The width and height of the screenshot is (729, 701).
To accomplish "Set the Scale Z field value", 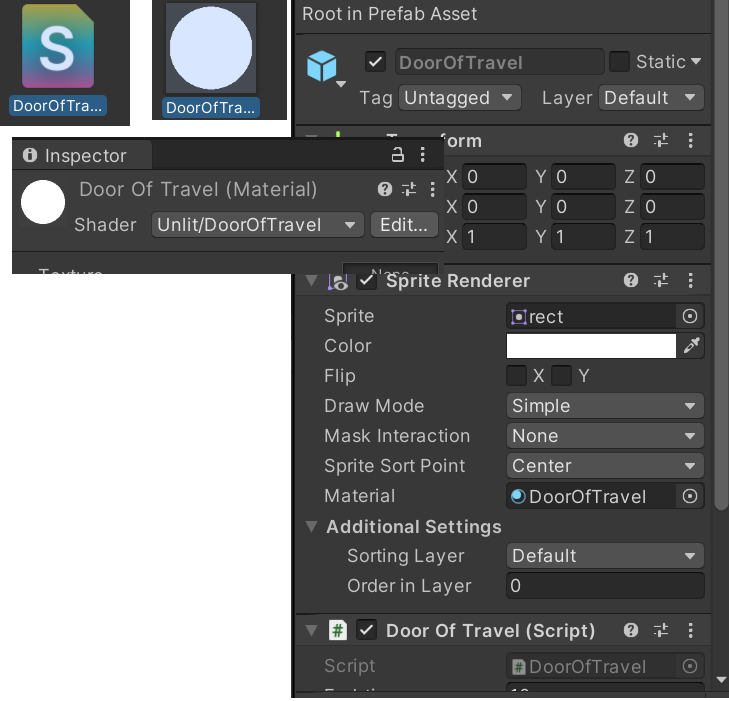I will (672, 237).
